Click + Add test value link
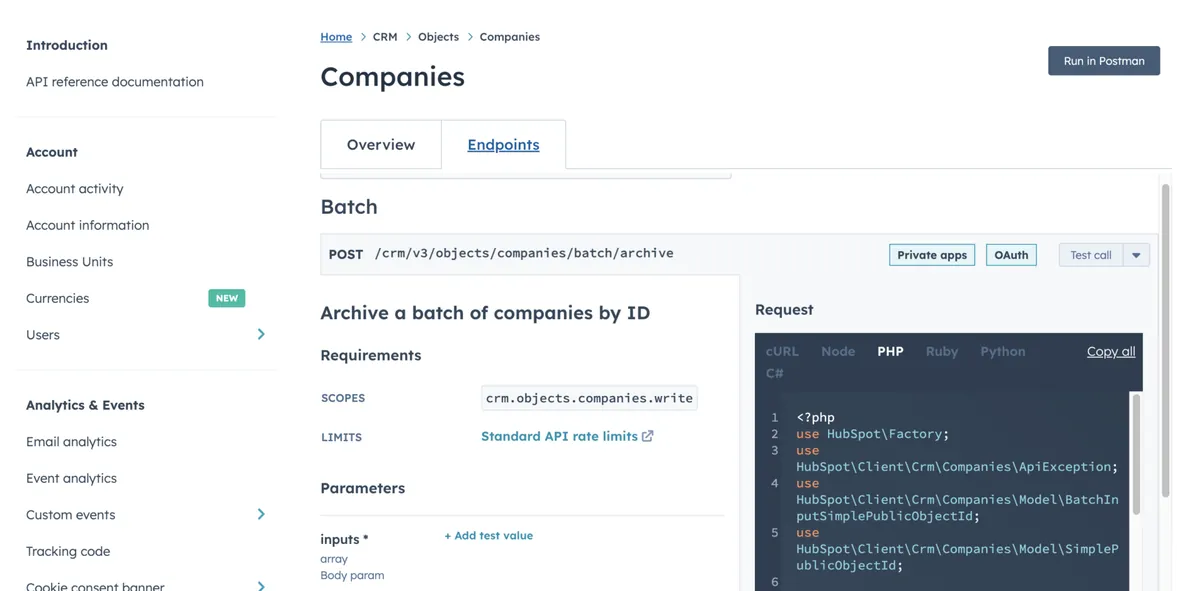Screen dimensions: 1200x591 [x=489, y=536]
